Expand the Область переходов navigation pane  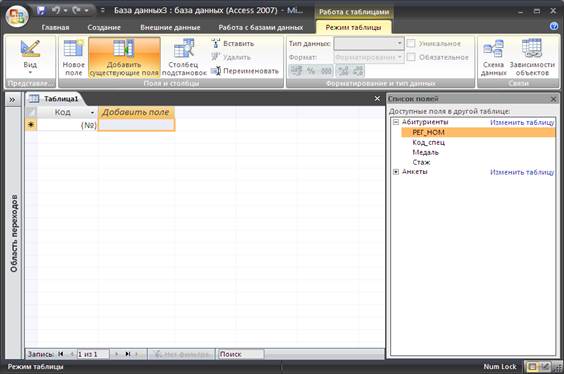[13, 100]
